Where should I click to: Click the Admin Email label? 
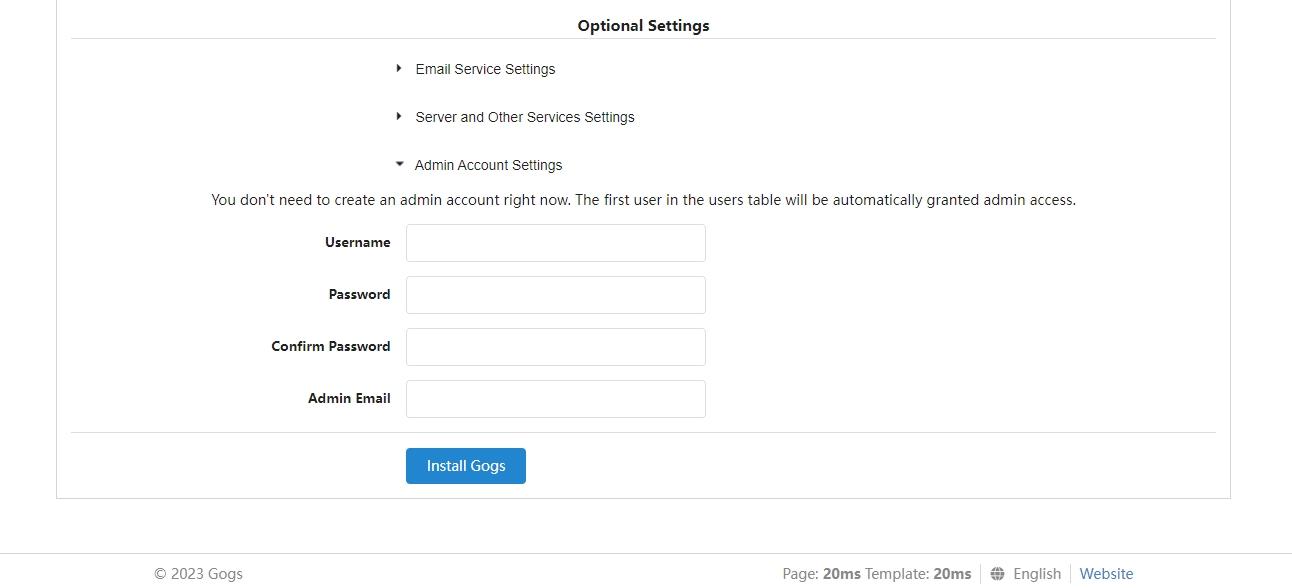[349, 399]
